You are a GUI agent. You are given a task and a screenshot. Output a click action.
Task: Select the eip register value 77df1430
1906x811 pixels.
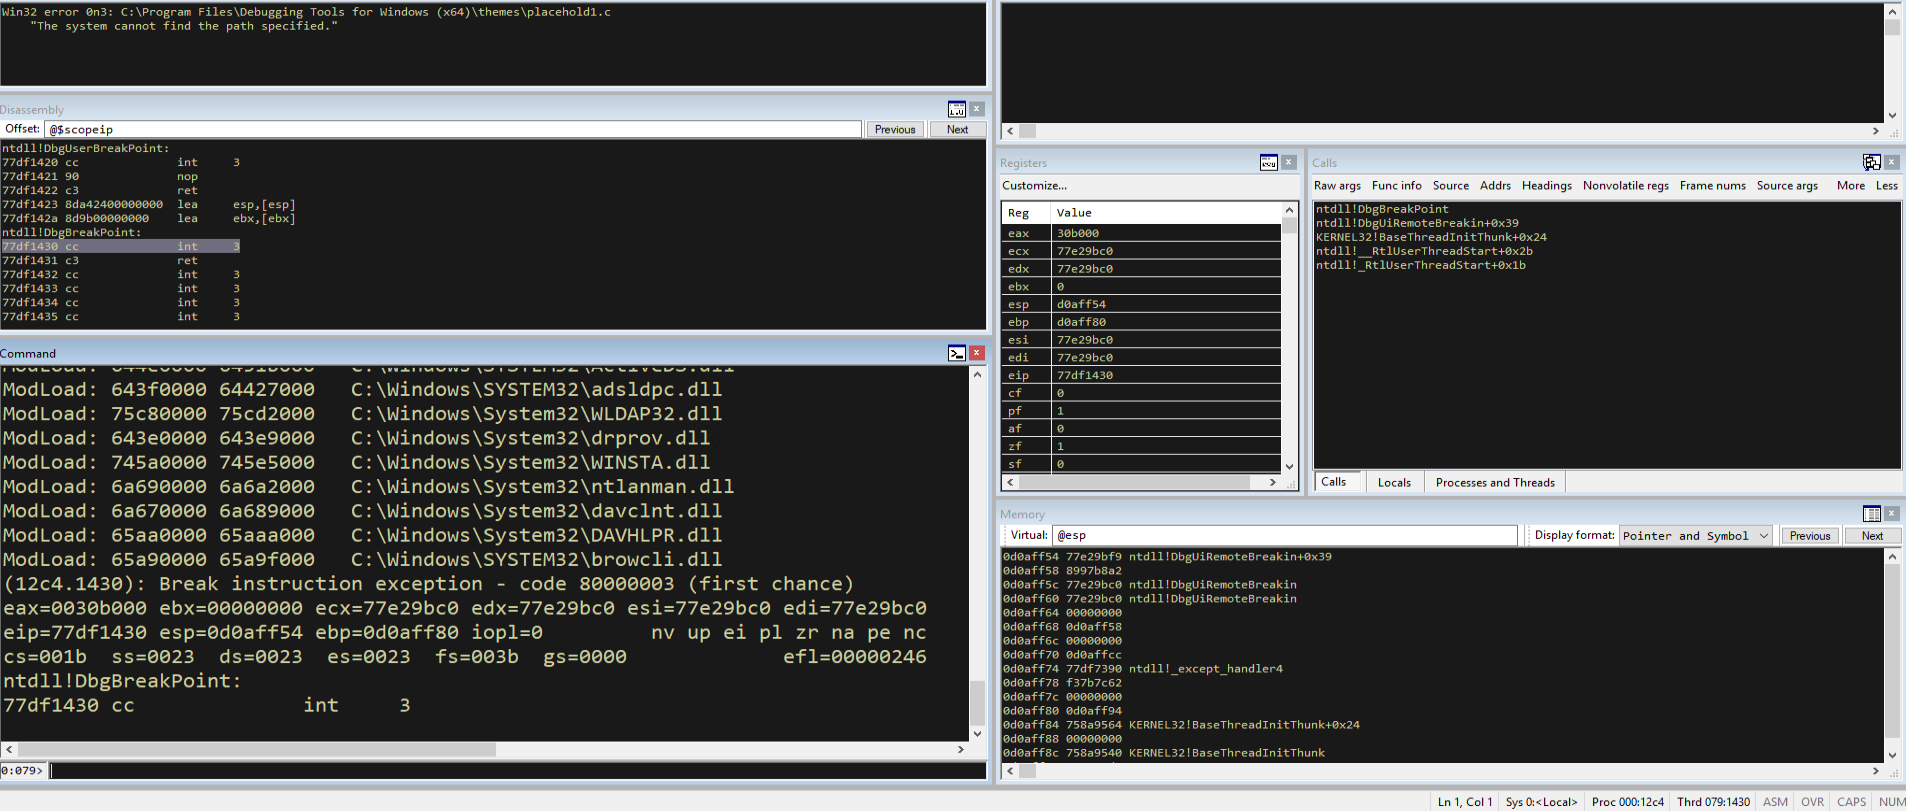(x=1084, y=375)
